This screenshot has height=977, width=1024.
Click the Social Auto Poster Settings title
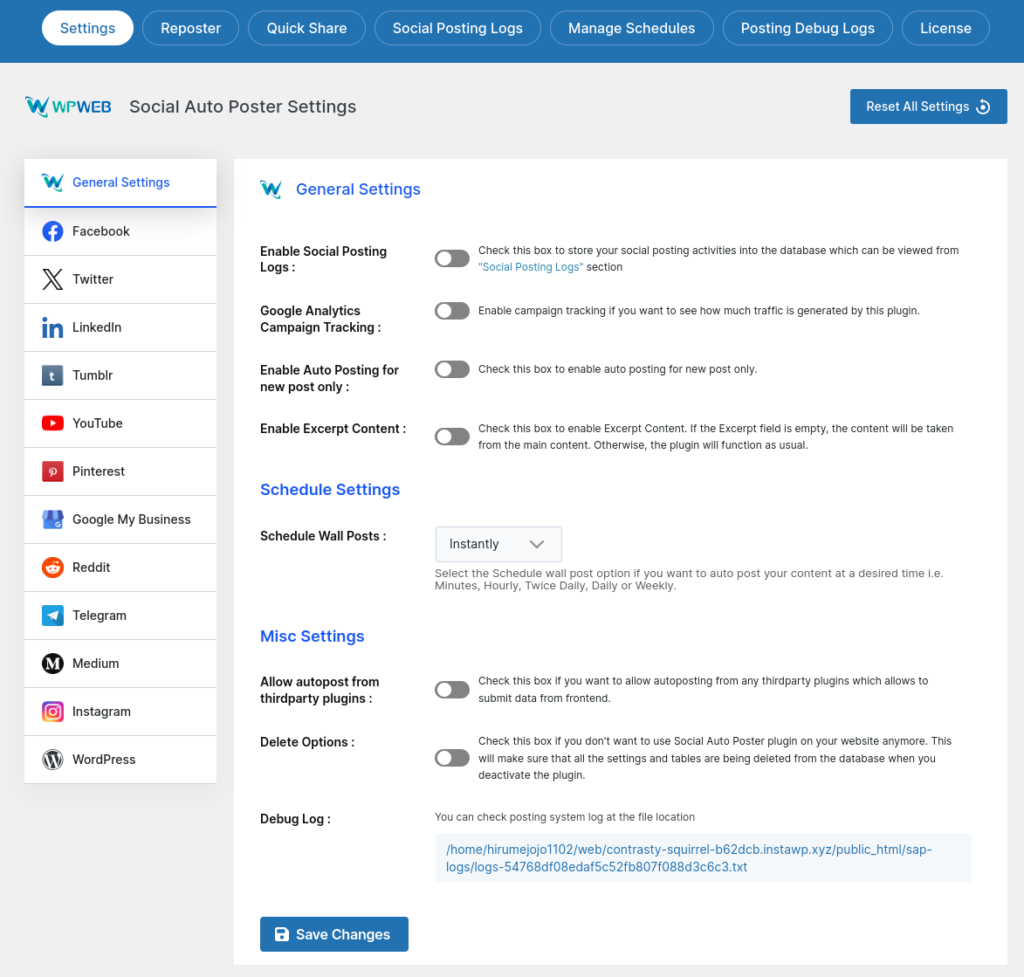click(242, 106)
